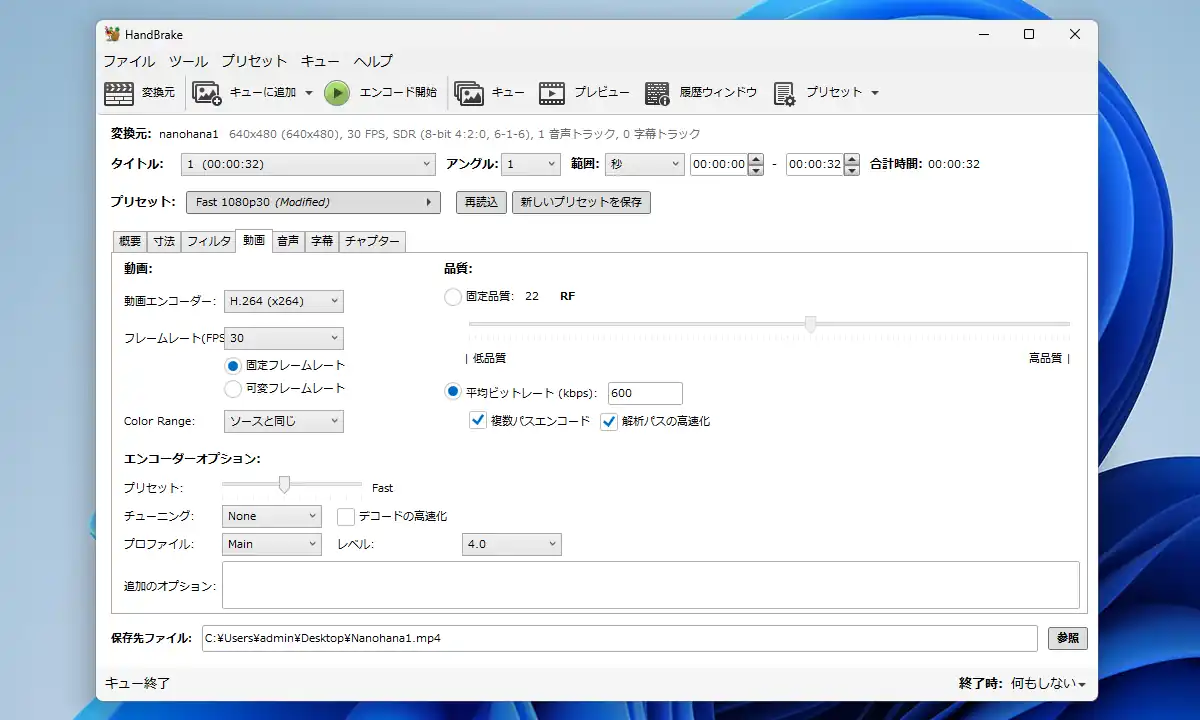Uncheck the 複数パスエンコード checkbox

coord(478,421)
